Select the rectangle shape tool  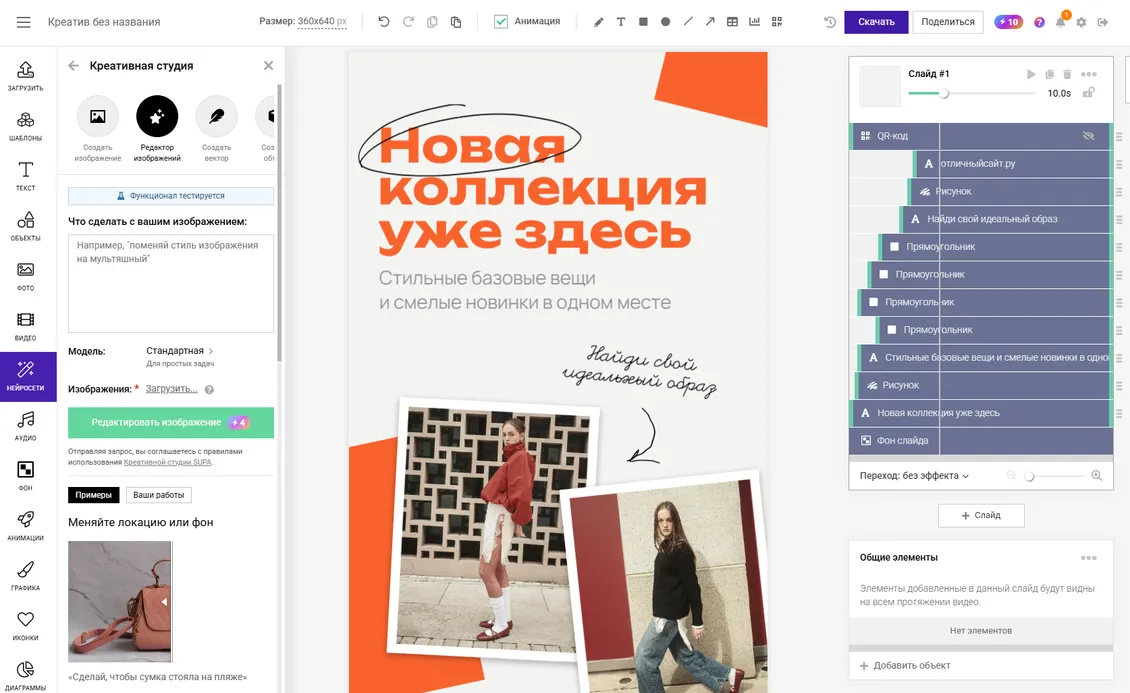[643, 22]
